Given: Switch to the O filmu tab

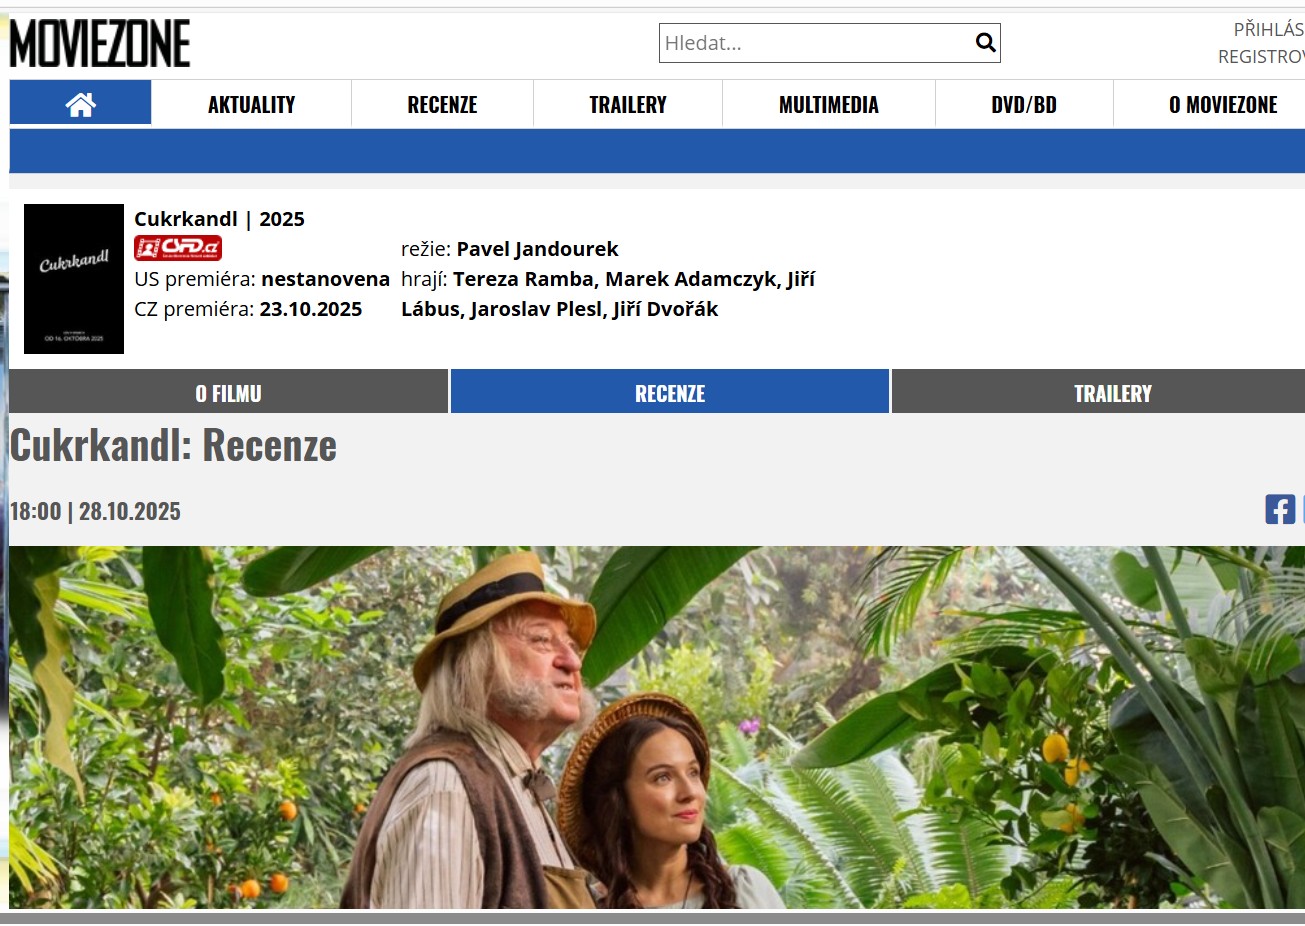Looking at the screenshot, I should [228, 392].
